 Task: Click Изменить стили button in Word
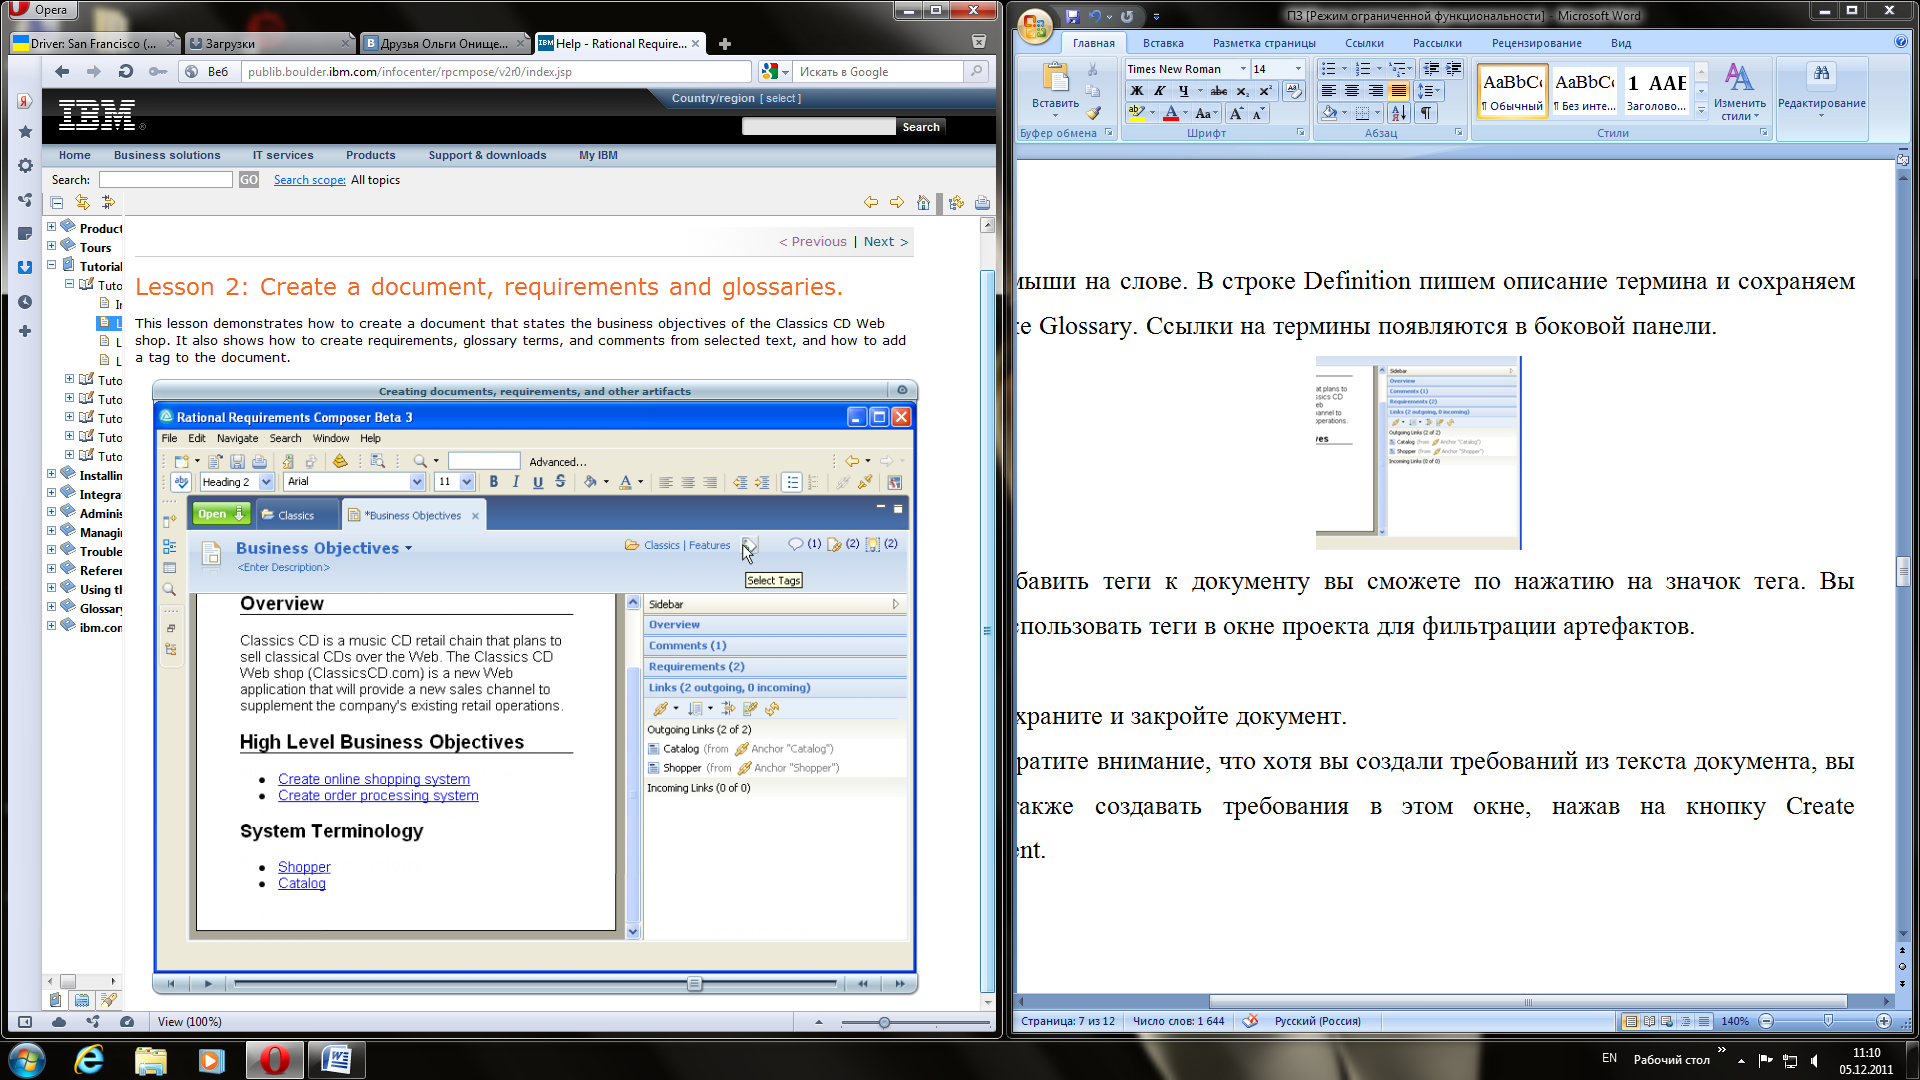tap(1739, 92)
